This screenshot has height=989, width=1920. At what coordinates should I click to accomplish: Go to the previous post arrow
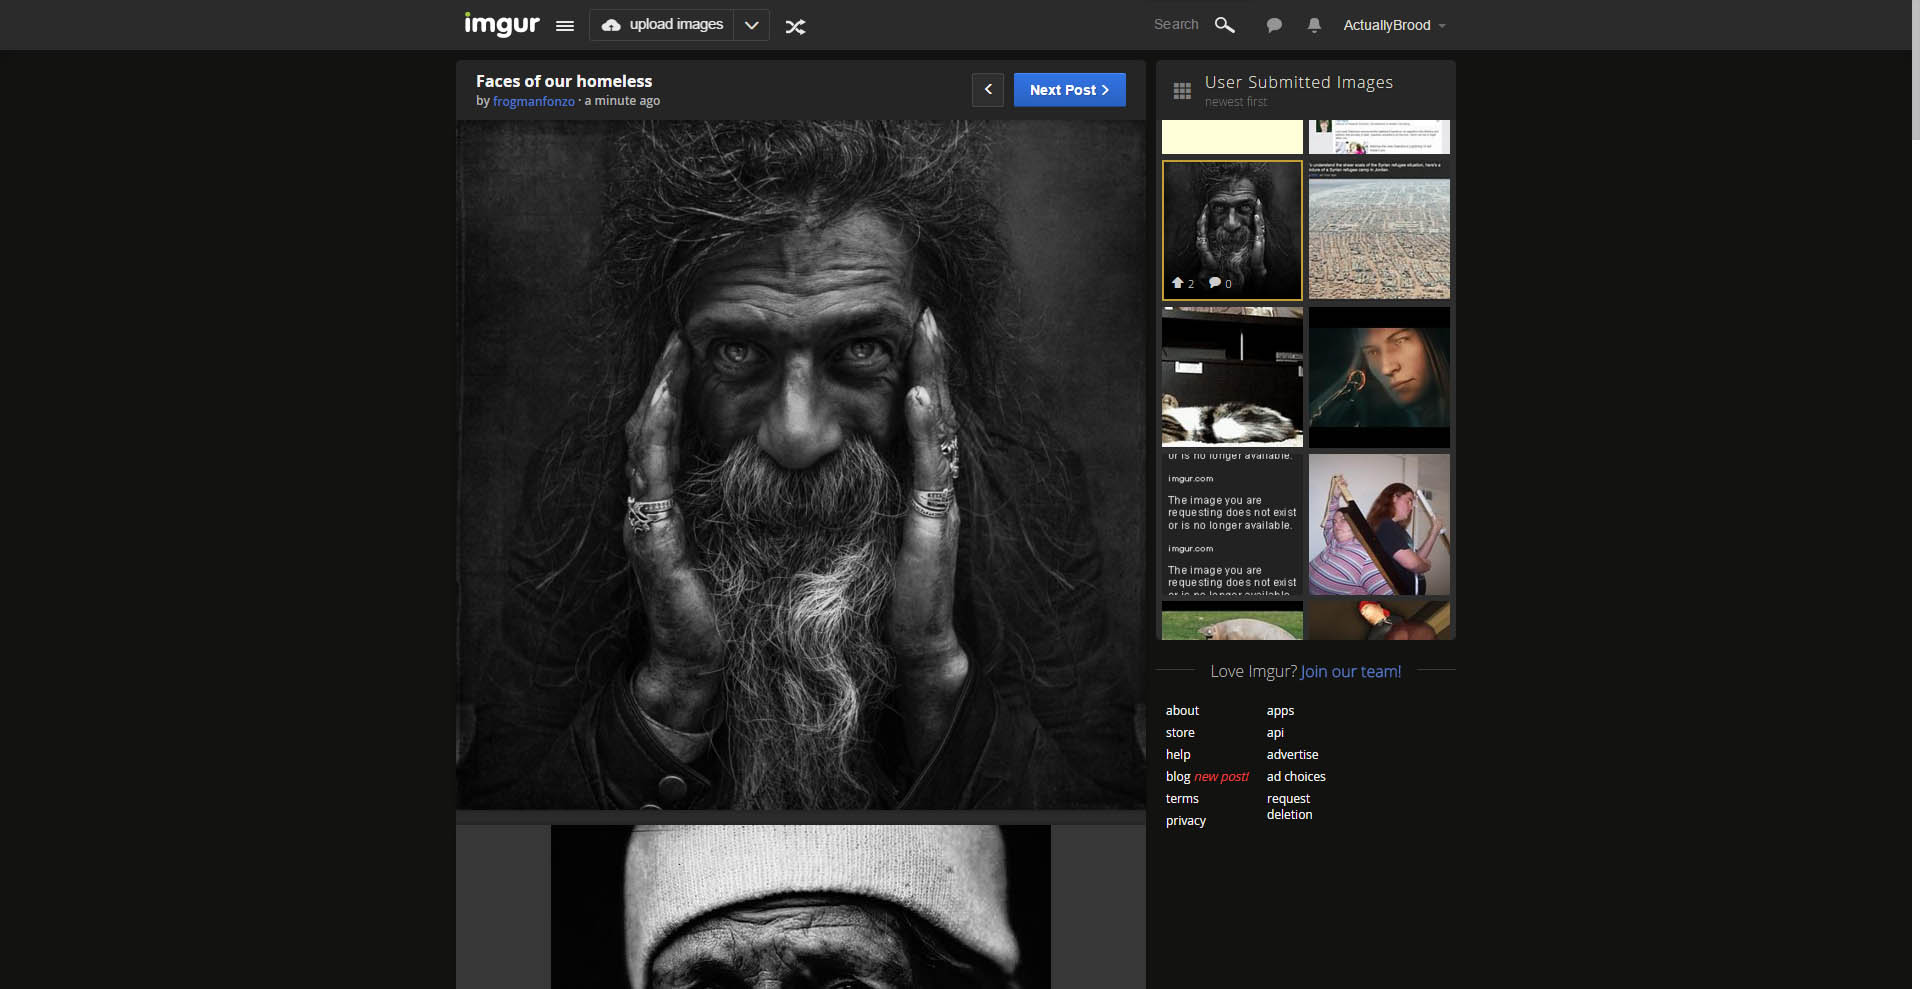(988, 90)
